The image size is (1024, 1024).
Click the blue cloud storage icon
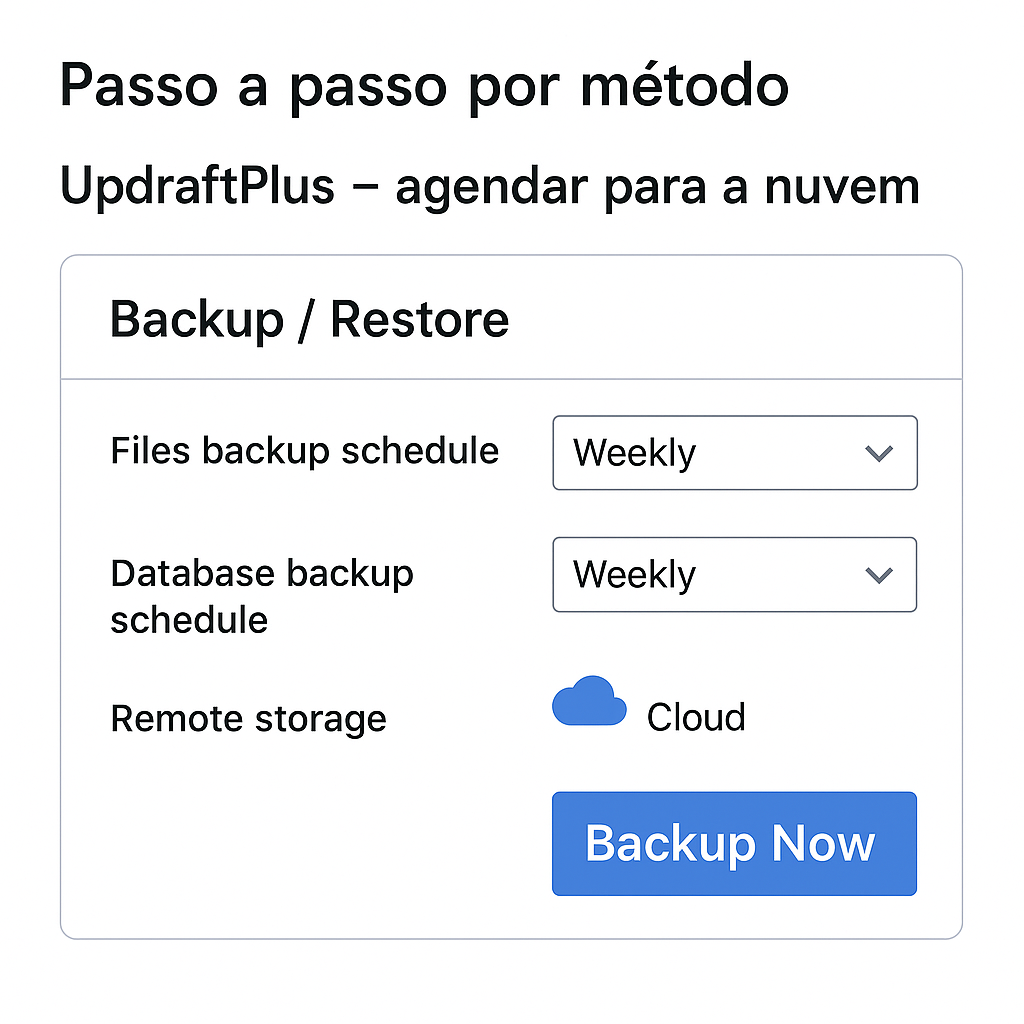tap(589, 701)
